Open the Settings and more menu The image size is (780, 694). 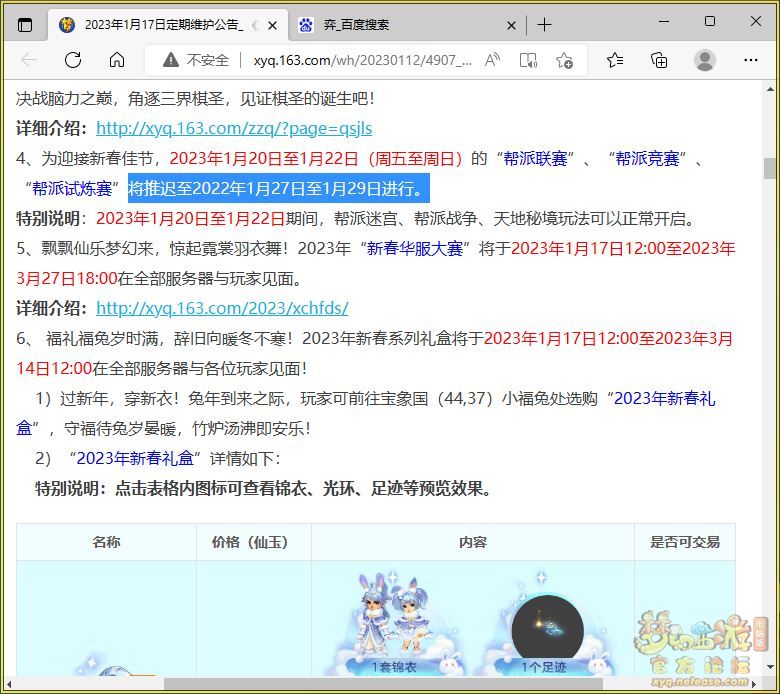coord(751,60)
